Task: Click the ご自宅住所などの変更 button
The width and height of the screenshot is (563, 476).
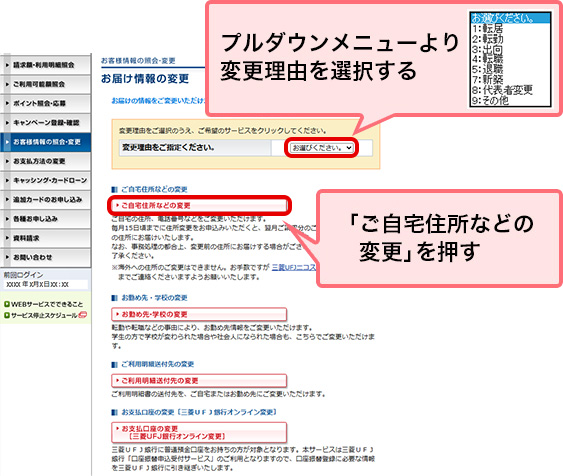Action: (x=199, y=206)
